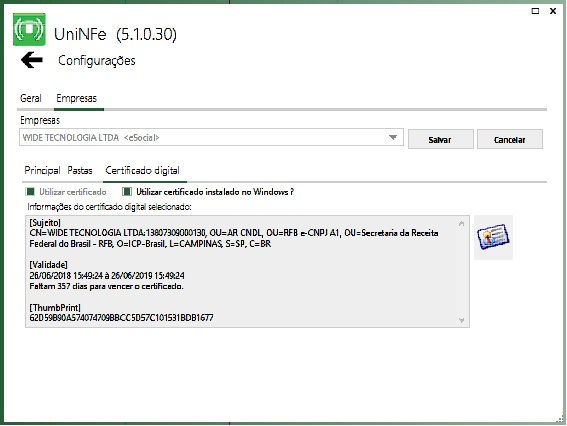
Task: Click the validity dates 26/06/2018 to 26/06/2019
Action: [x=107, y=276]
